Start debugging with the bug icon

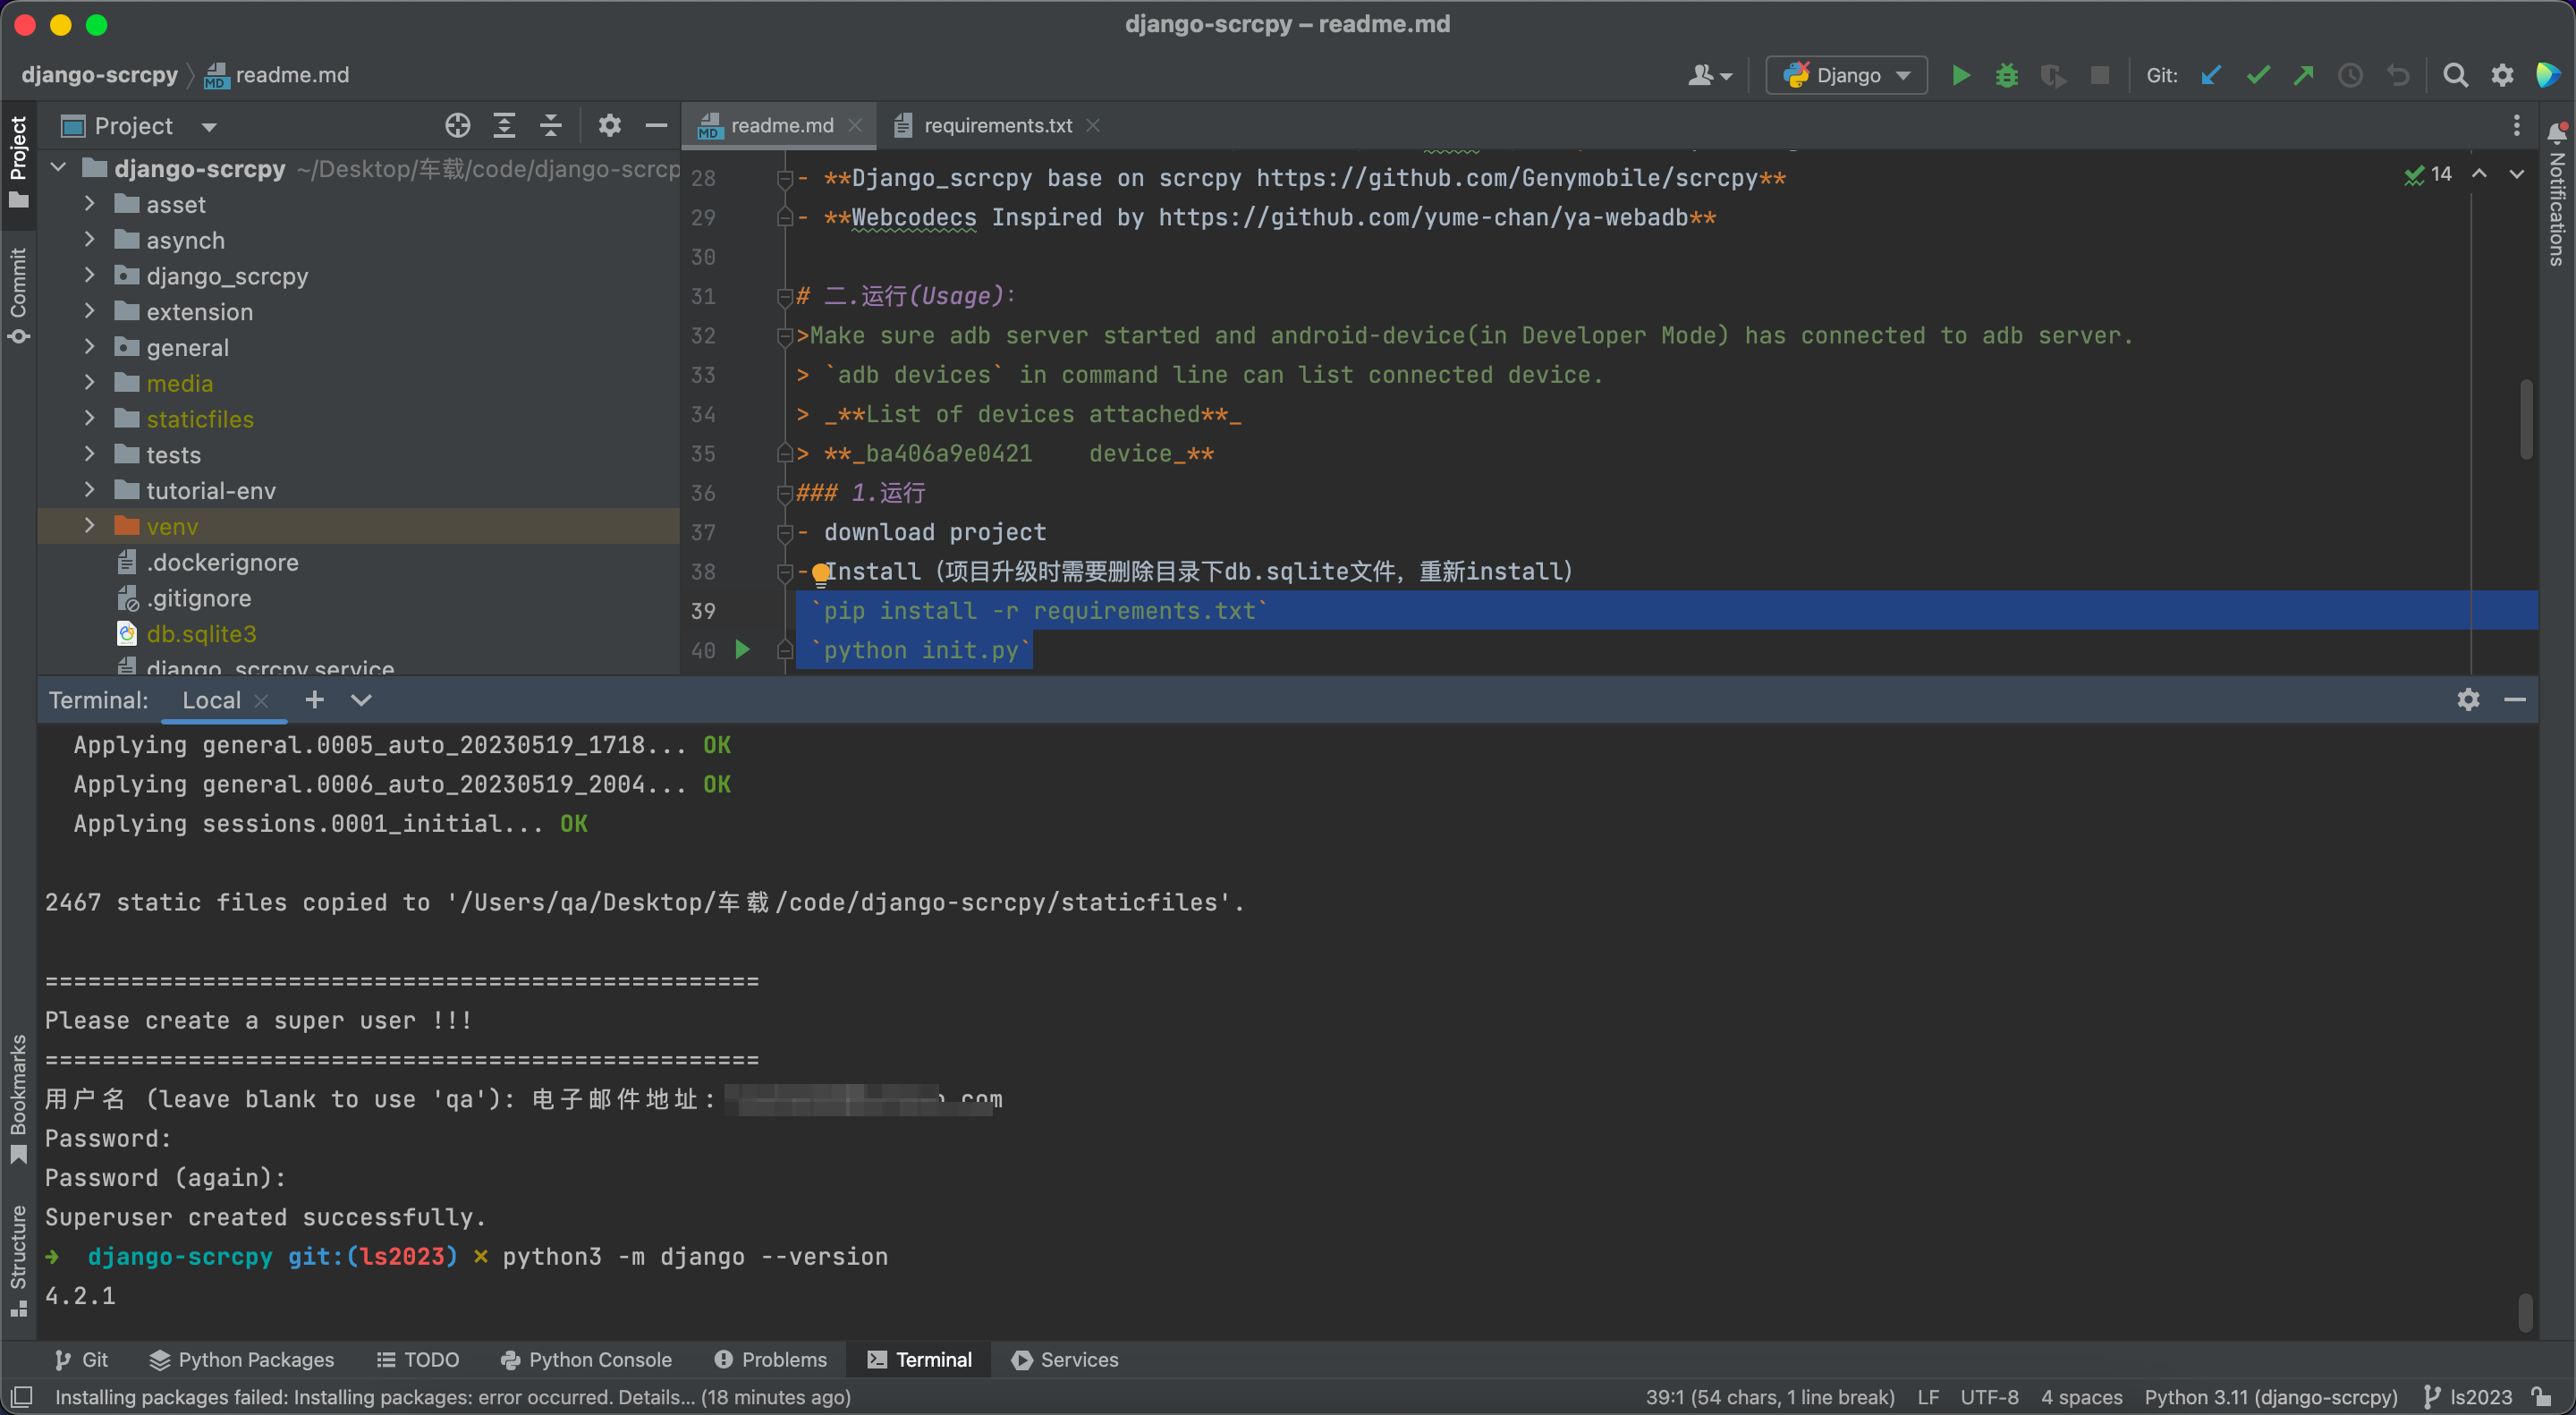click(x=2007, y=76)
